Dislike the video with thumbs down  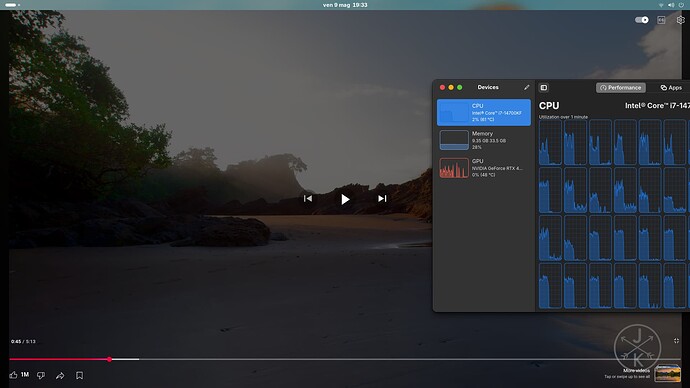[x=41, y=375]
